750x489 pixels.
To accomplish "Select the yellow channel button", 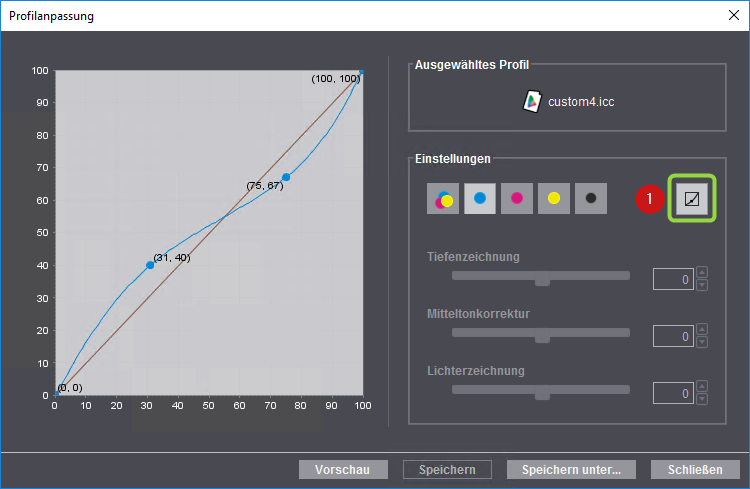I will click(x=554, y=199).
